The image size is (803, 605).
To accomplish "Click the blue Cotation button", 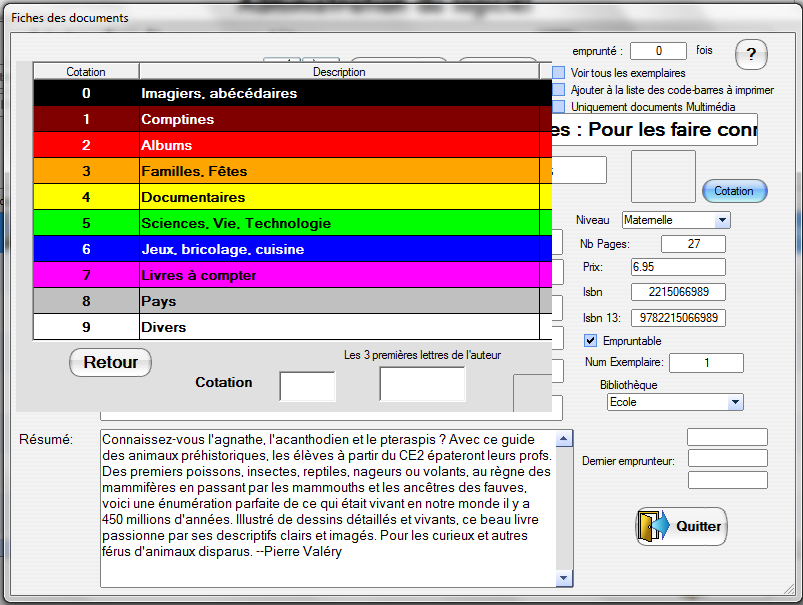I will click(x=734, y=191).
